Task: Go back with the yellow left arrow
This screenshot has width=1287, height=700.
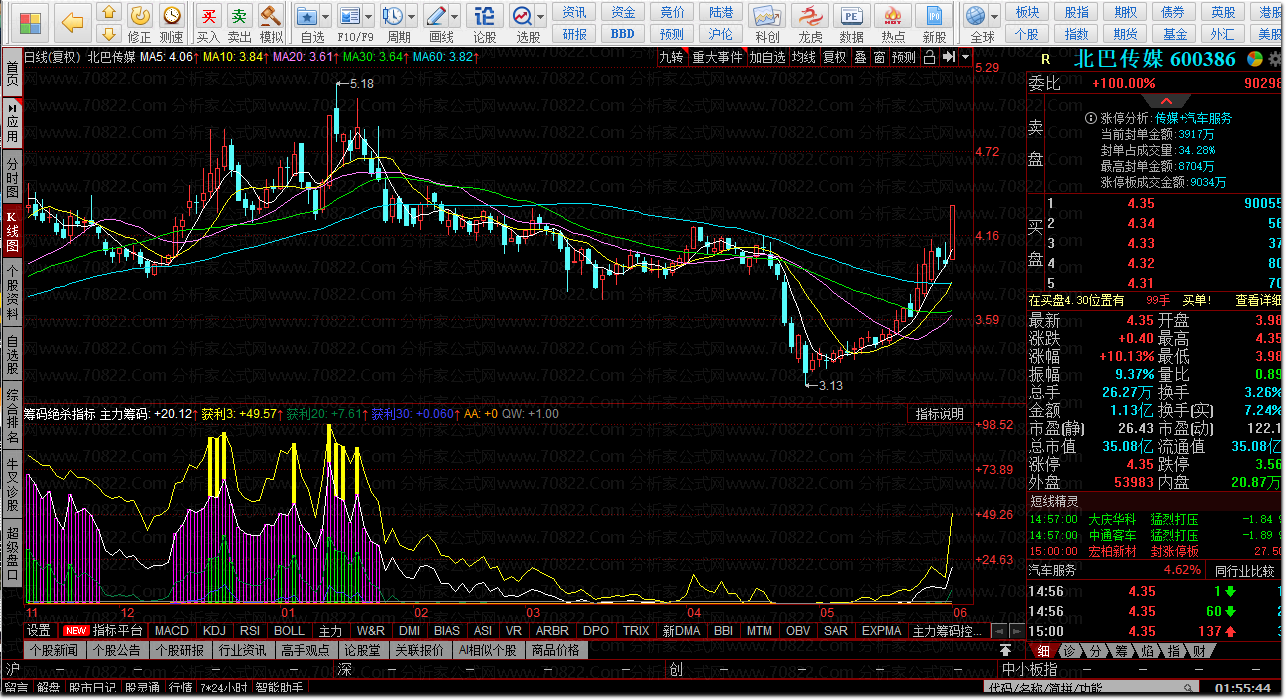Action: click(x=71, y=22)
